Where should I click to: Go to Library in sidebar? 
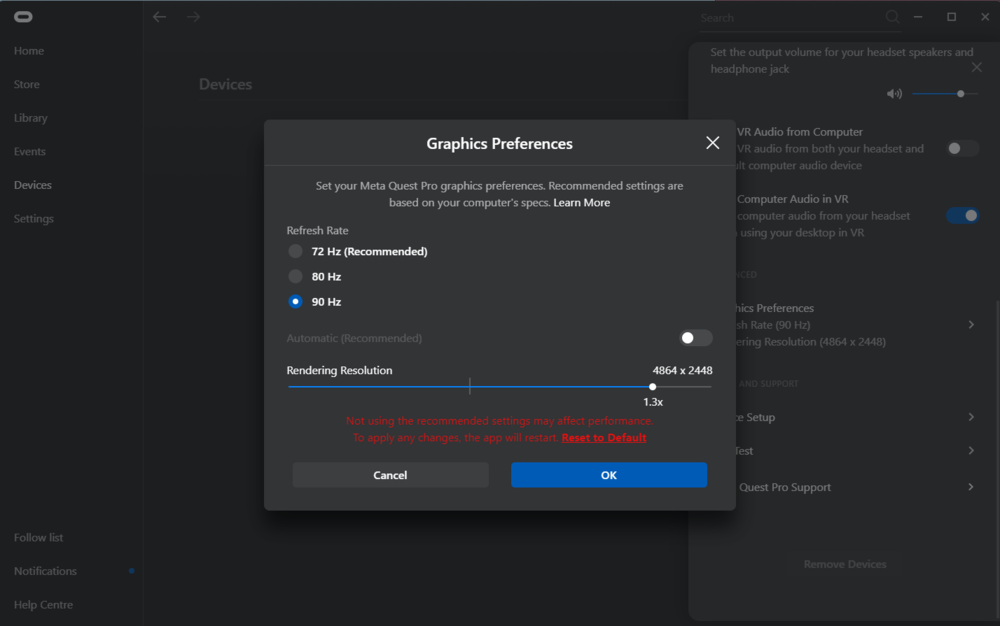(31, 118)
